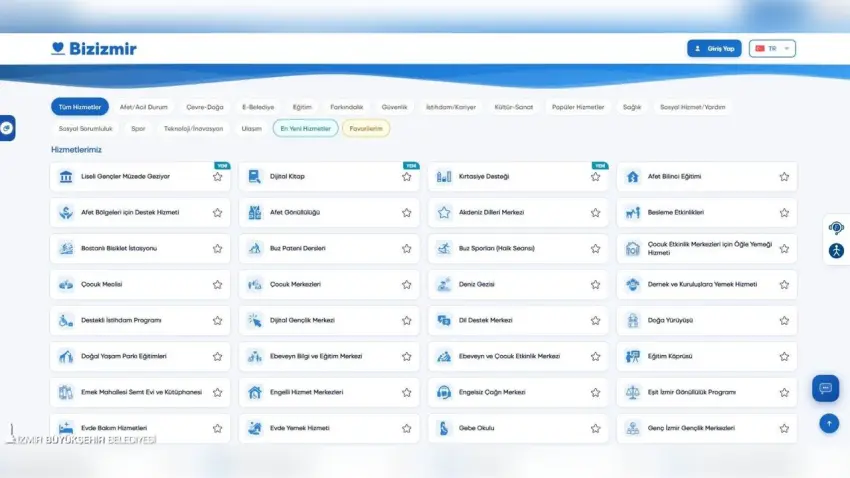
Task: Show En Yeni Hizmetler
Action: coord(305,128)
